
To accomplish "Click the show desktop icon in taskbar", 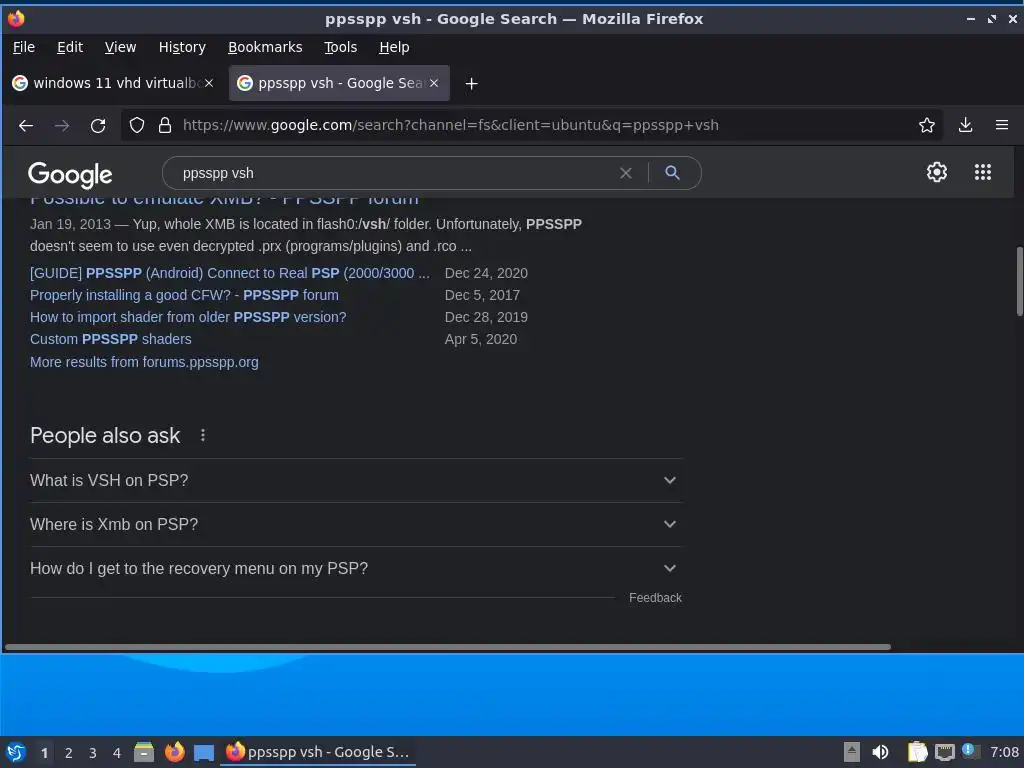I will coord(204,753).
